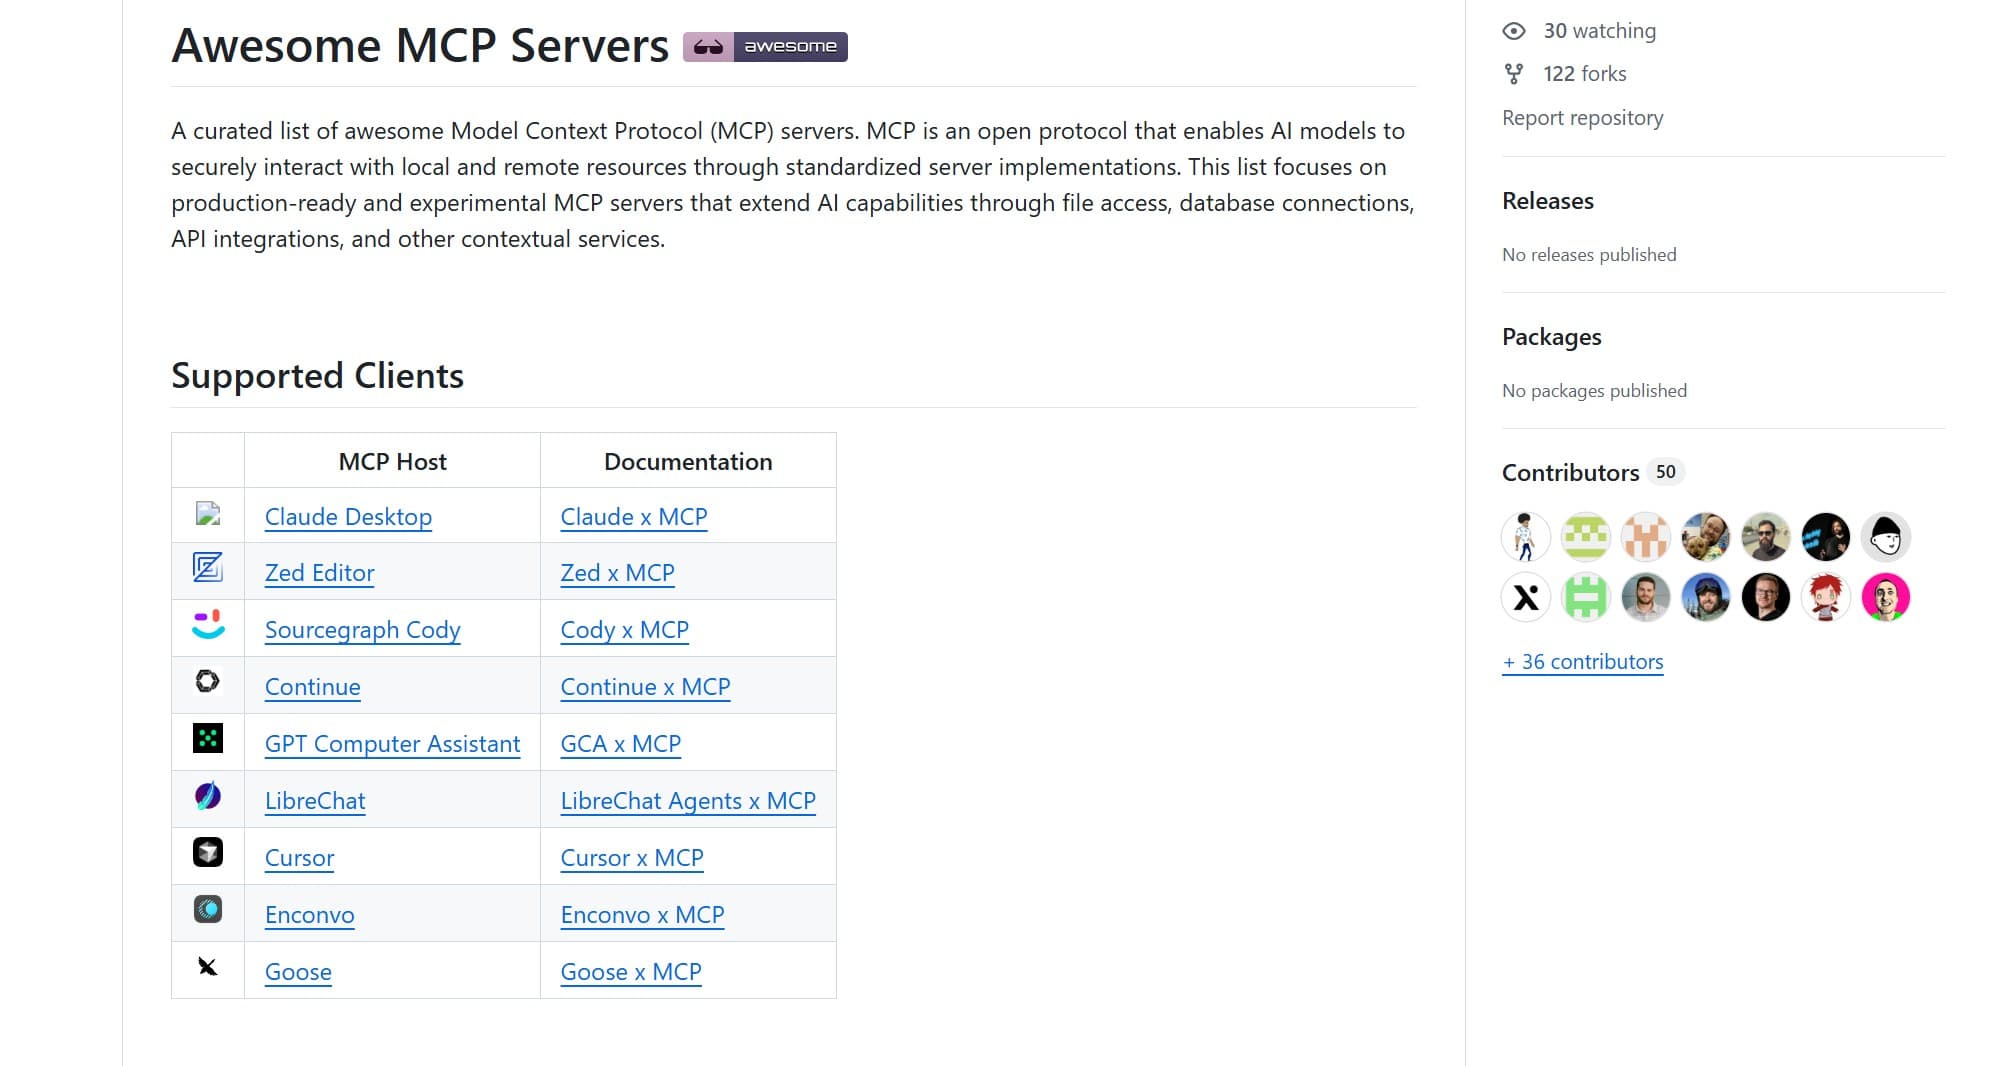Open the GPT Computer Assistant link
The image size is (1993, 1066).
tap(392, 744)
